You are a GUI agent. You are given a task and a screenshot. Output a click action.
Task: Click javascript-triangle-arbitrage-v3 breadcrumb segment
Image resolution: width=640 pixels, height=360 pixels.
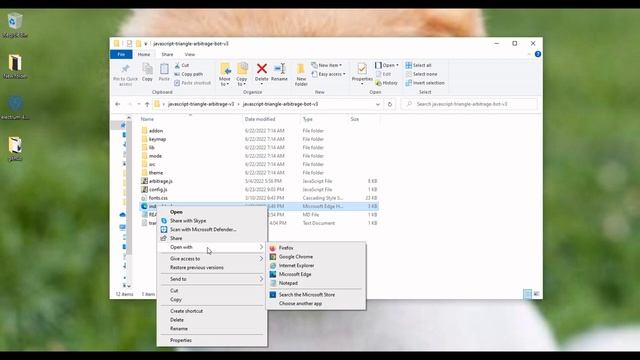click(x=201, y=104)
